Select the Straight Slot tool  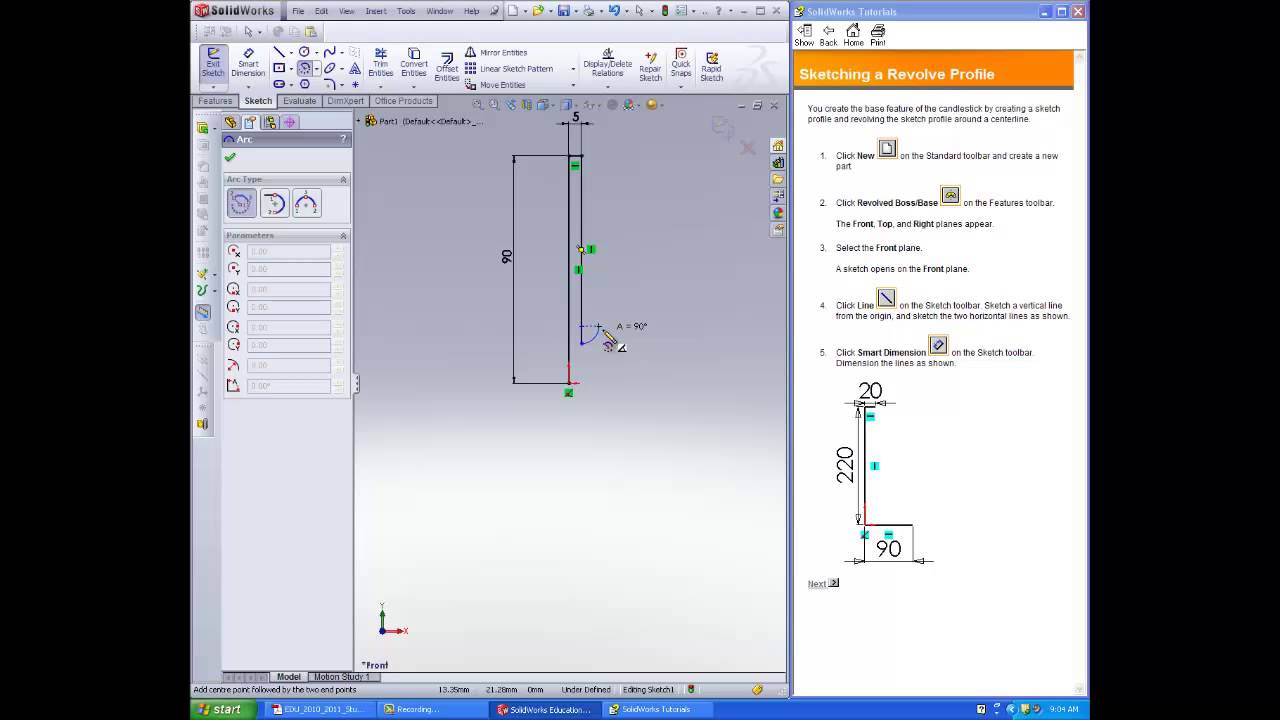point(279,84)
